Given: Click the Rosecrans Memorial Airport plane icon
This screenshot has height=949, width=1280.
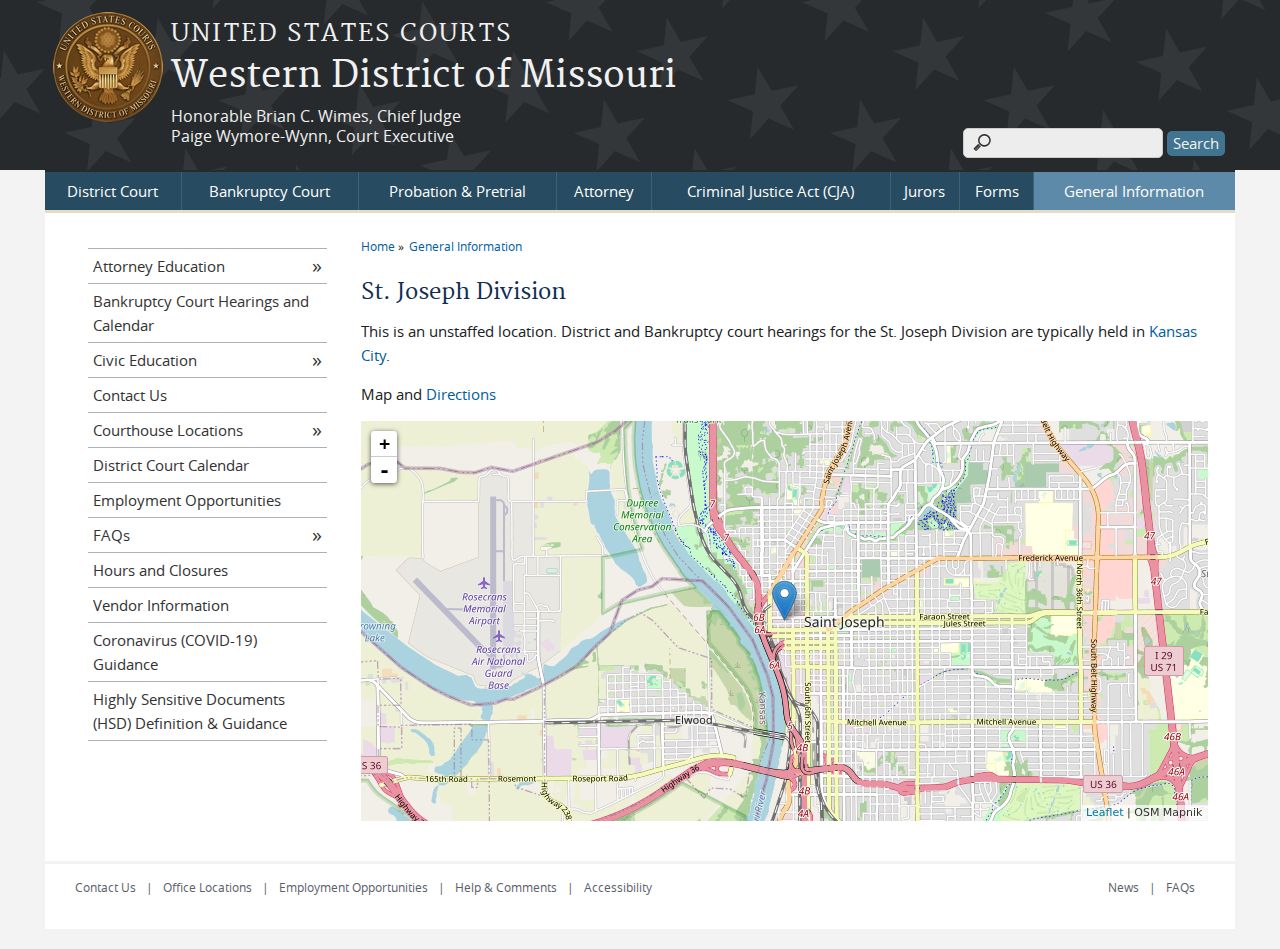Looking at the screenshot, I should click(x=484, y=583).
